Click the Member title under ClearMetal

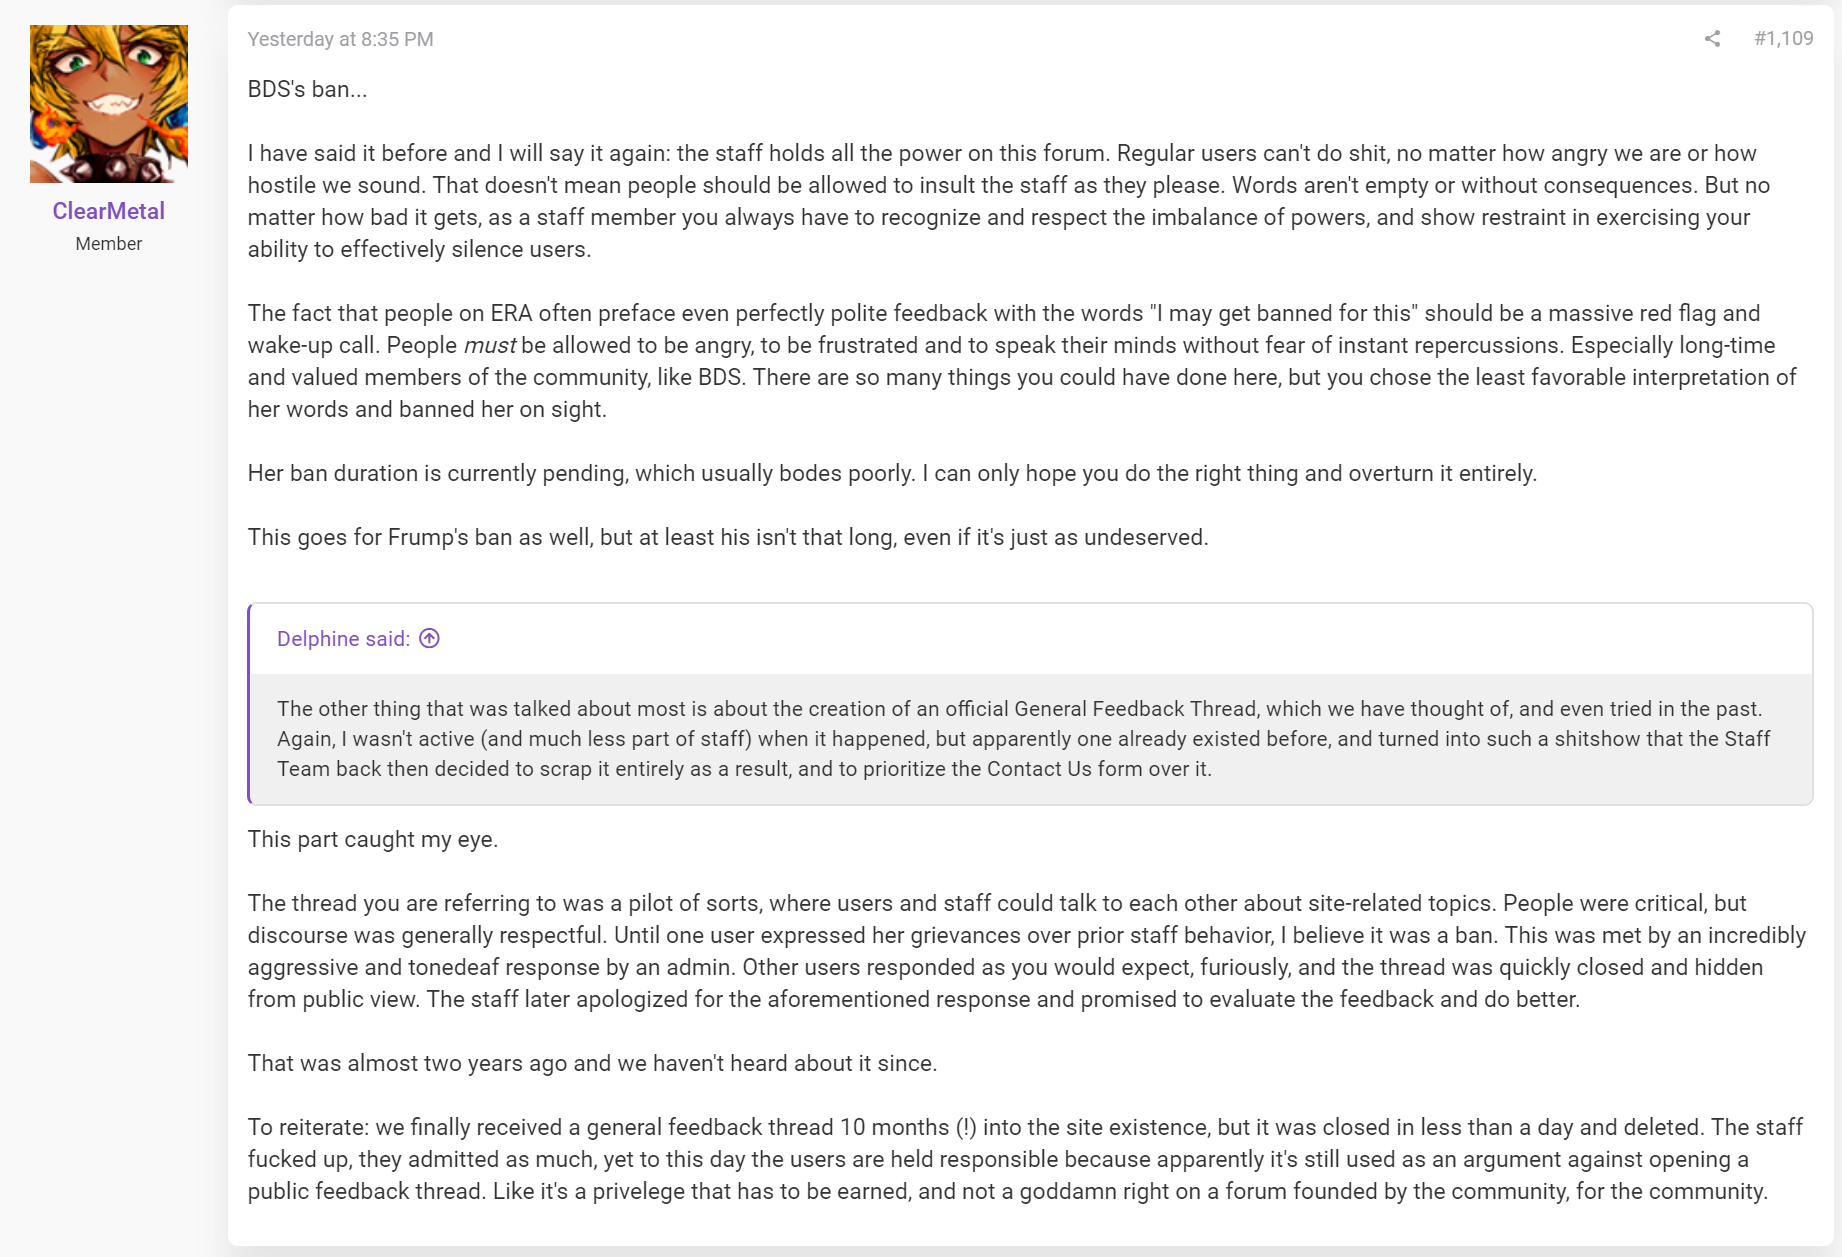tap(109, 244)
